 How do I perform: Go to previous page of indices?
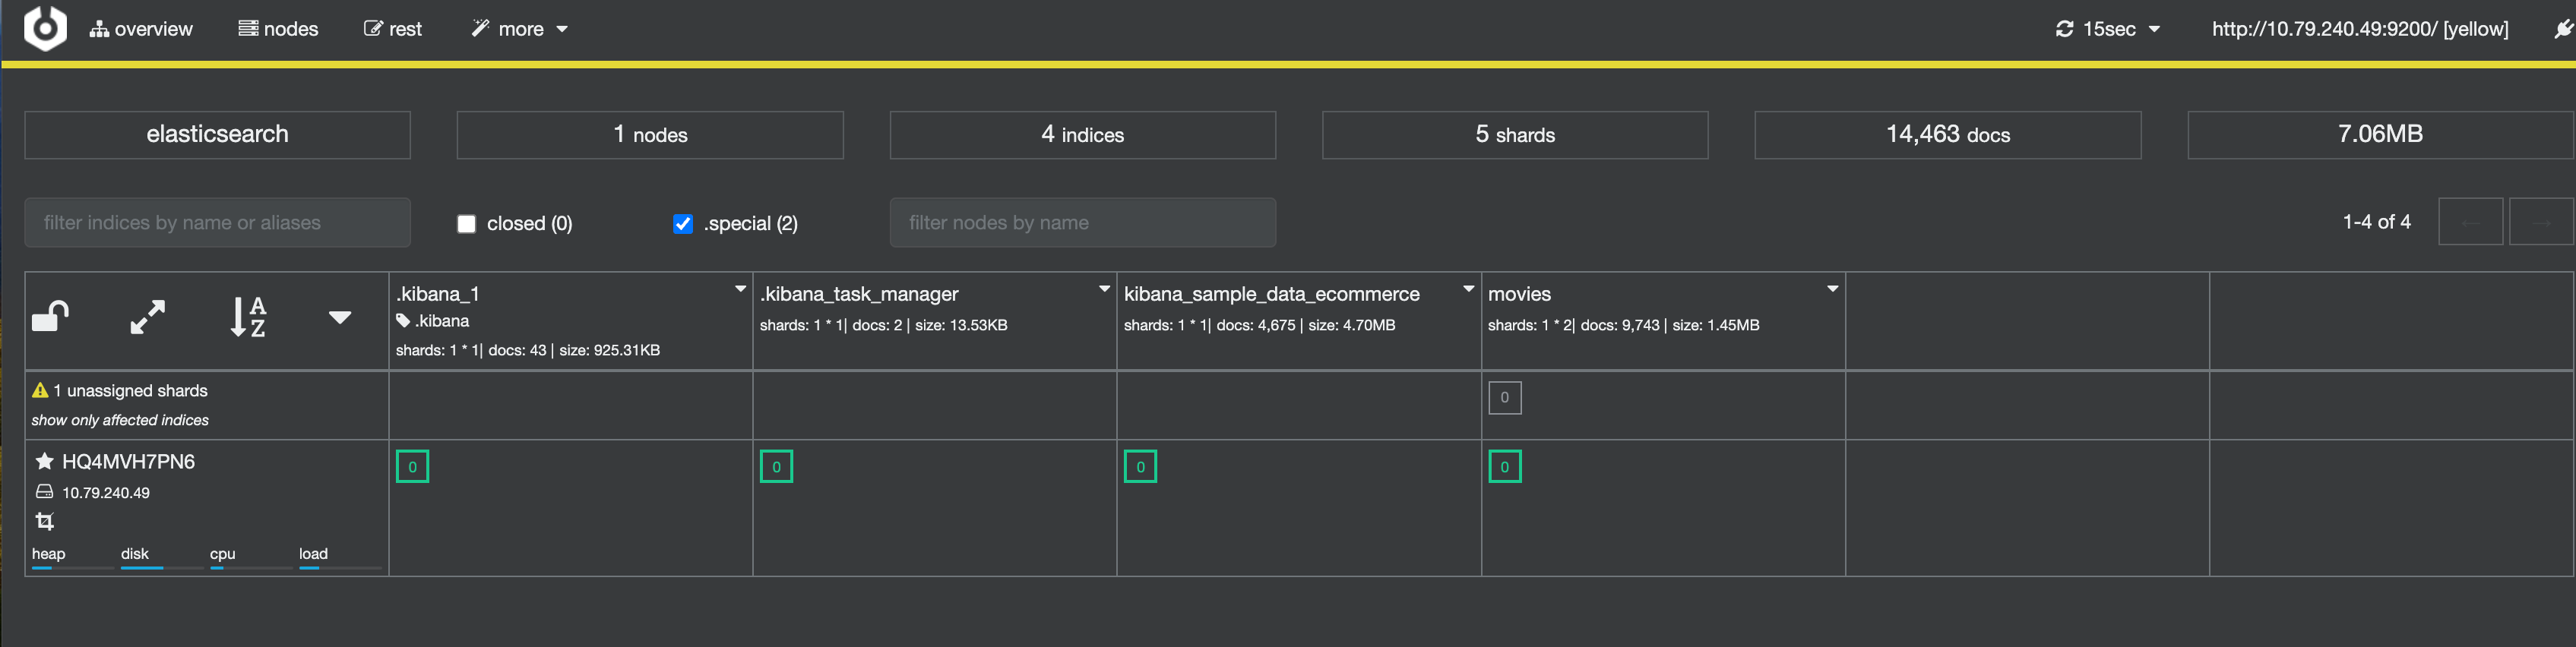(2471, 222)
